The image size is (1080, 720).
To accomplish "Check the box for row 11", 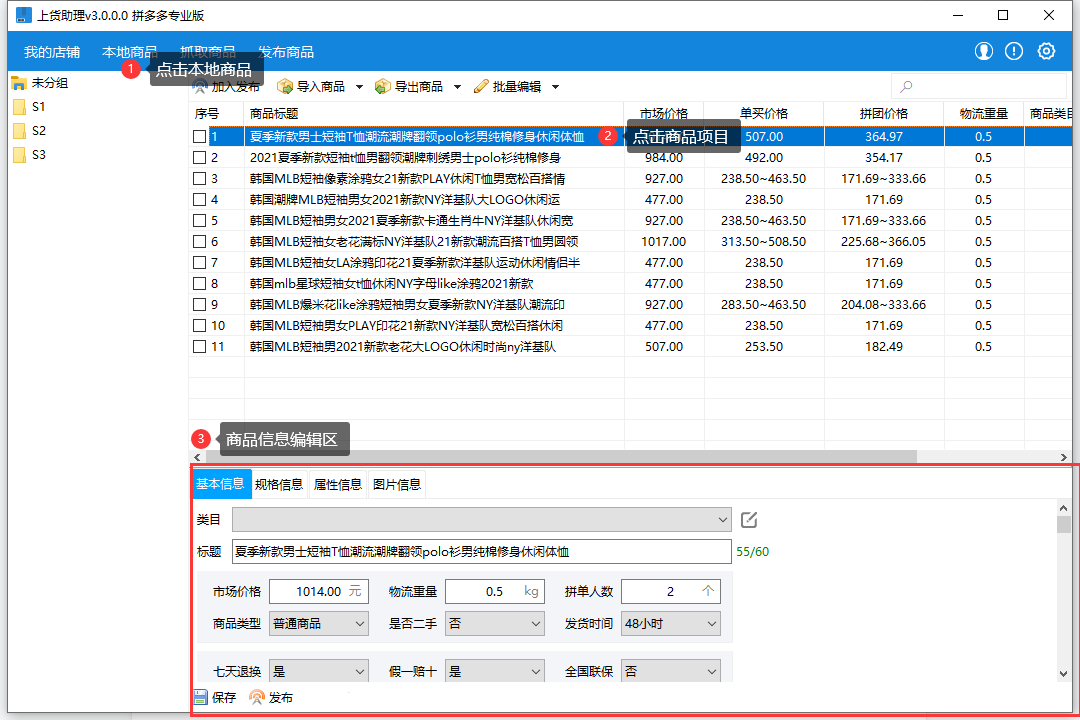I will coord(200,347).
